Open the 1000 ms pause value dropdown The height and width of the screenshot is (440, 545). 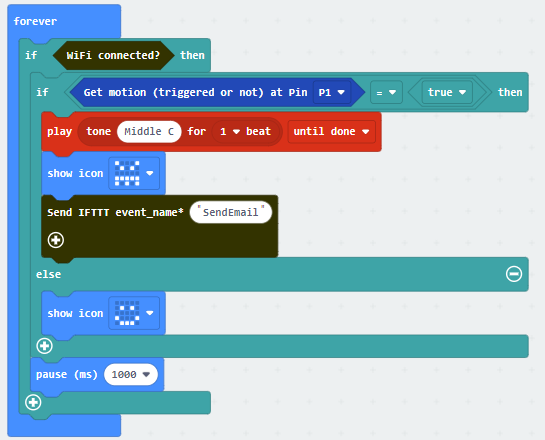click(x=131, y=375)
